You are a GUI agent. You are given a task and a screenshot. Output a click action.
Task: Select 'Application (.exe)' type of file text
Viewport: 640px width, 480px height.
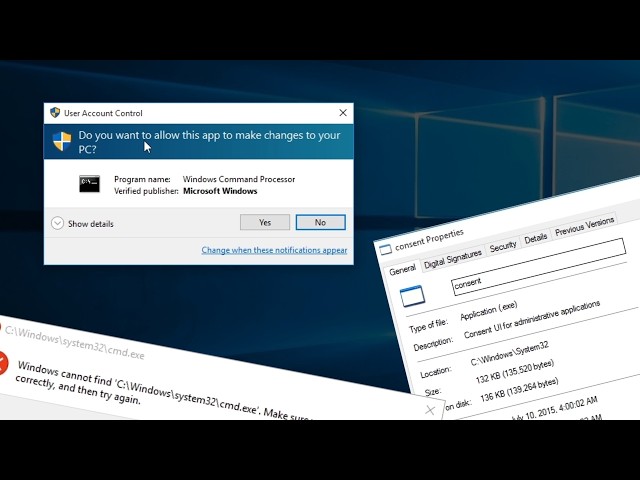coord(489,311)
